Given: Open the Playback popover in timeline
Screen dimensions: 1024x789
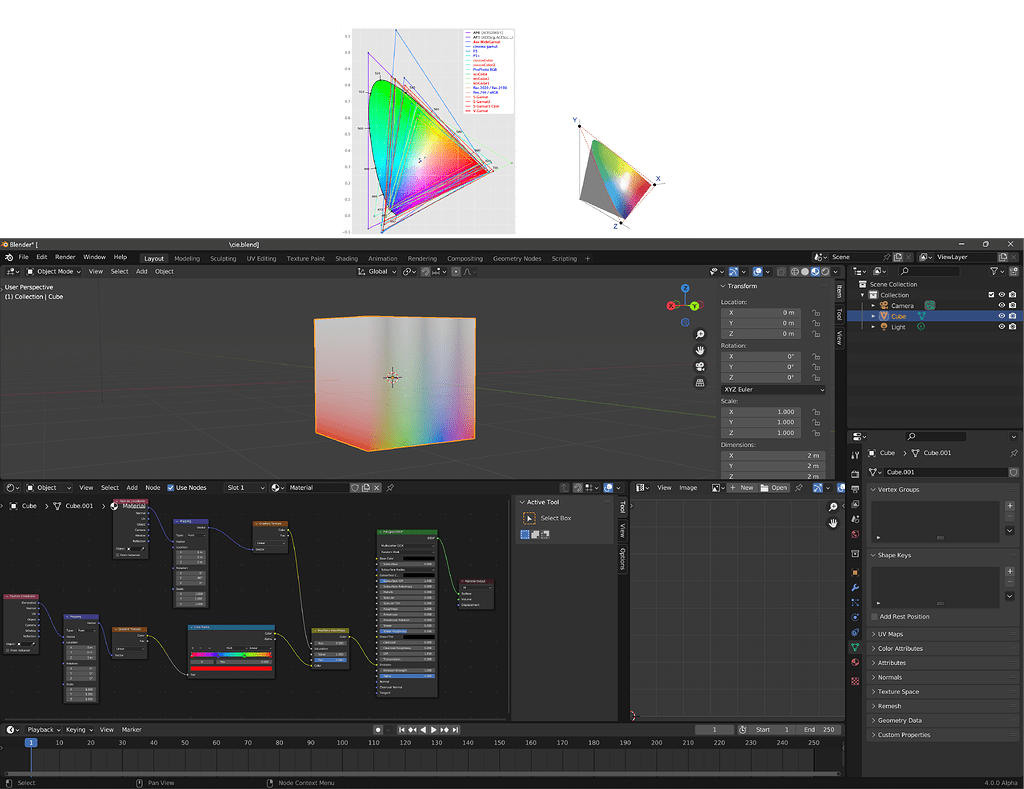Looking at the screenshot, I should click(43, 730).
